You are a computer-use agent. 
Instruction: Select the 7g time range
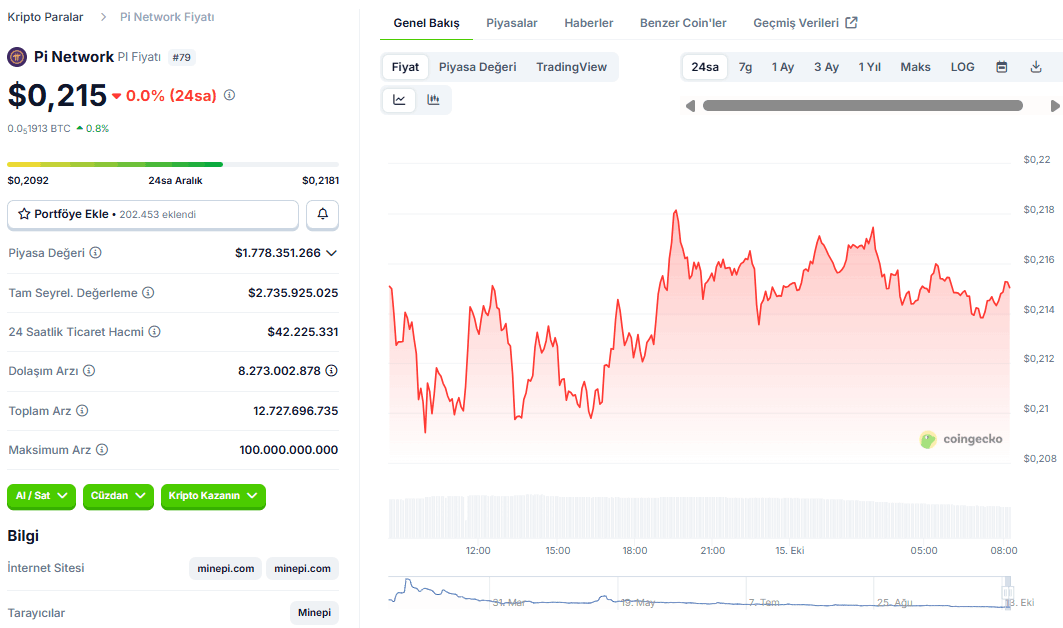coord(745,67)
